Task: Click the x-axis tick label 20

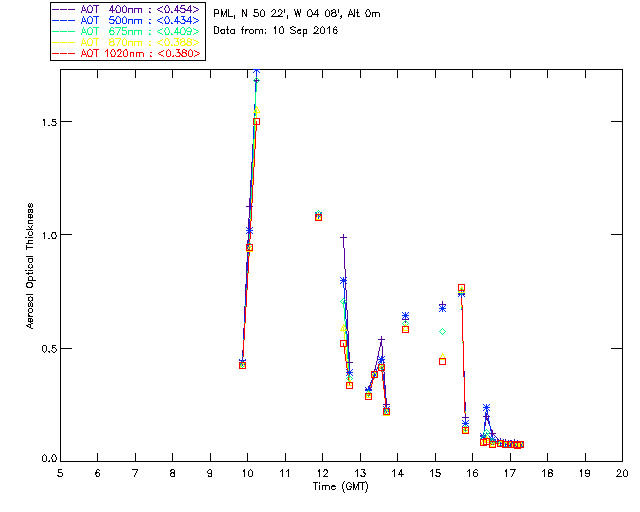Action: 622,473
